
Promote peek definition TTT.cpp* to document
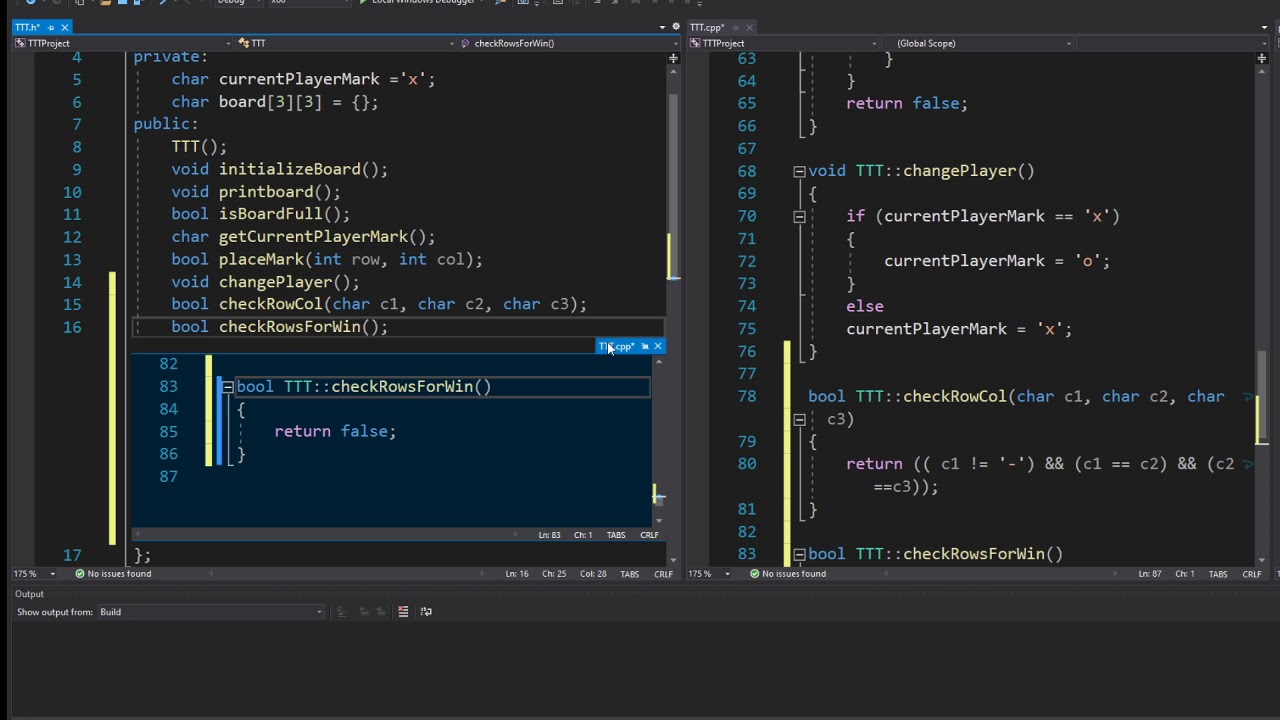(645, 346)
